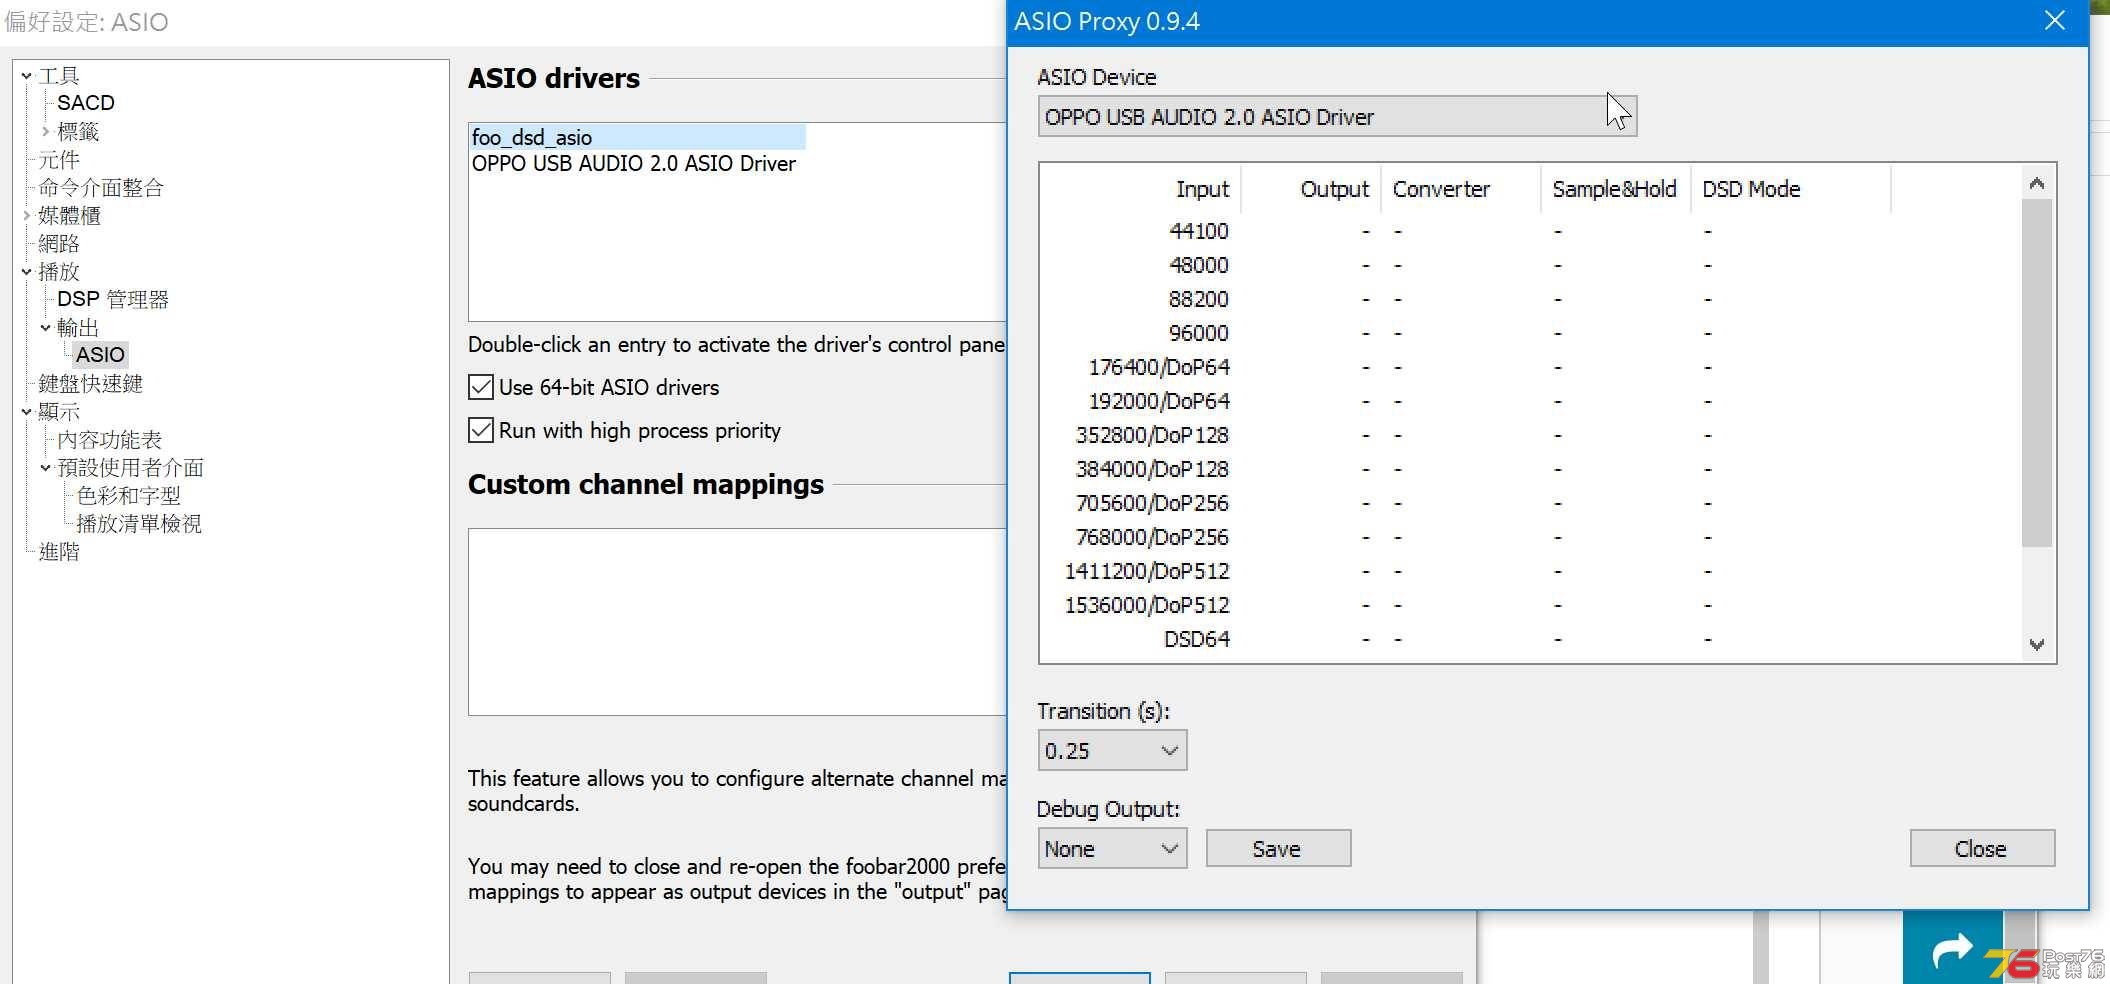2110x984 pixels.
Task: Save the ASIO Proxy settings
Action: click(x=1278, y=849)
